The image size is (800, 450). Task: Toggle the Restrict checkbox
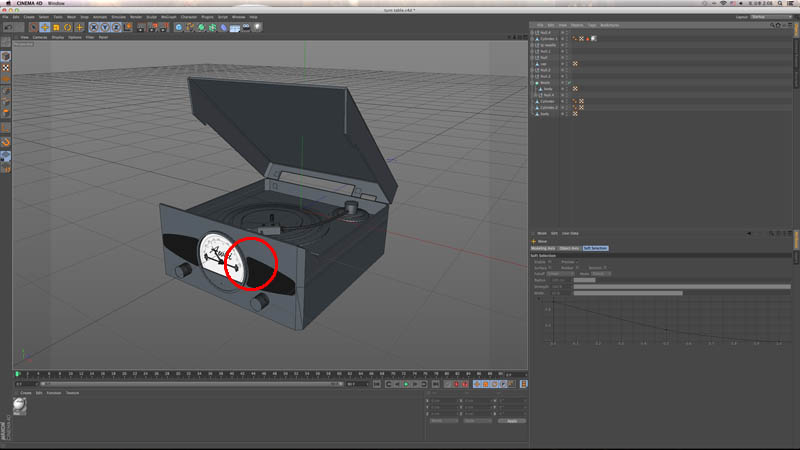(605, 268)
